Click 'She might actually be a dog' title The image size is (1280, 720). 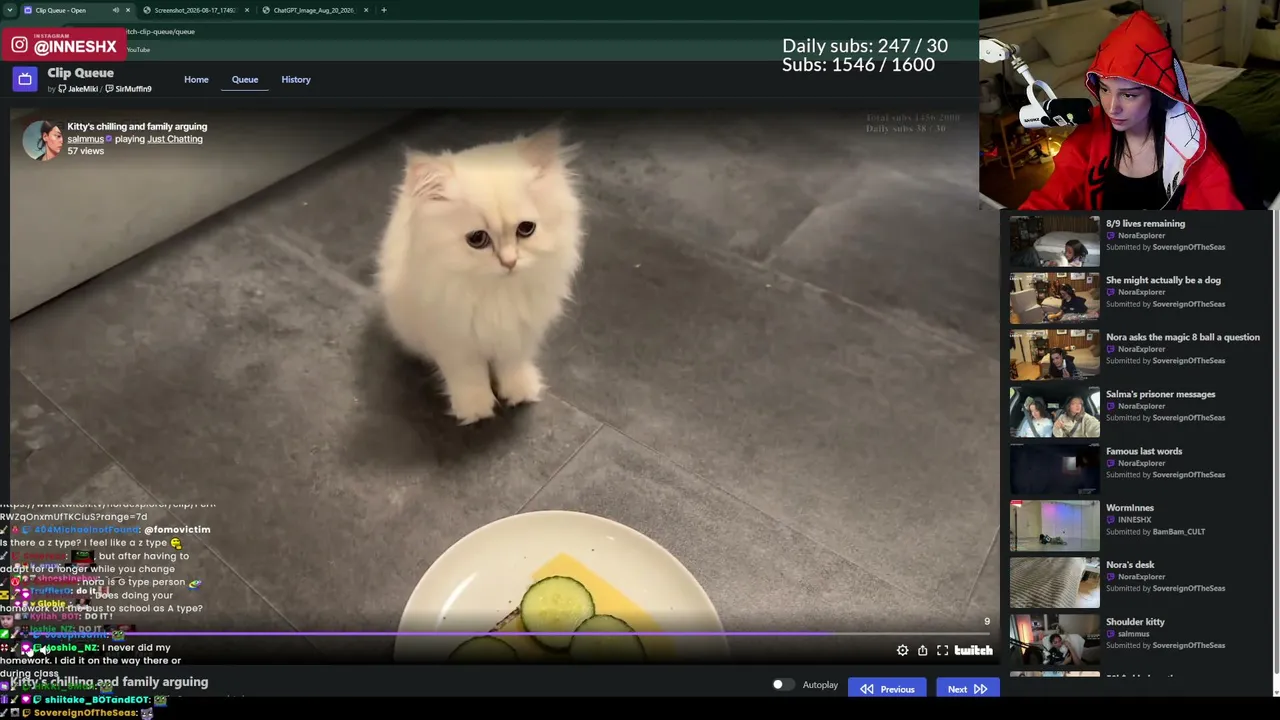pos(1163,281)
